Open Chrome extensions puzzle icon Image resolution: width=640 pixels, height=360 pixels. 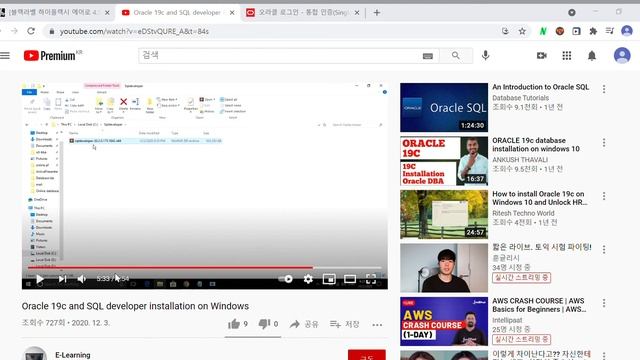[593, 31]
